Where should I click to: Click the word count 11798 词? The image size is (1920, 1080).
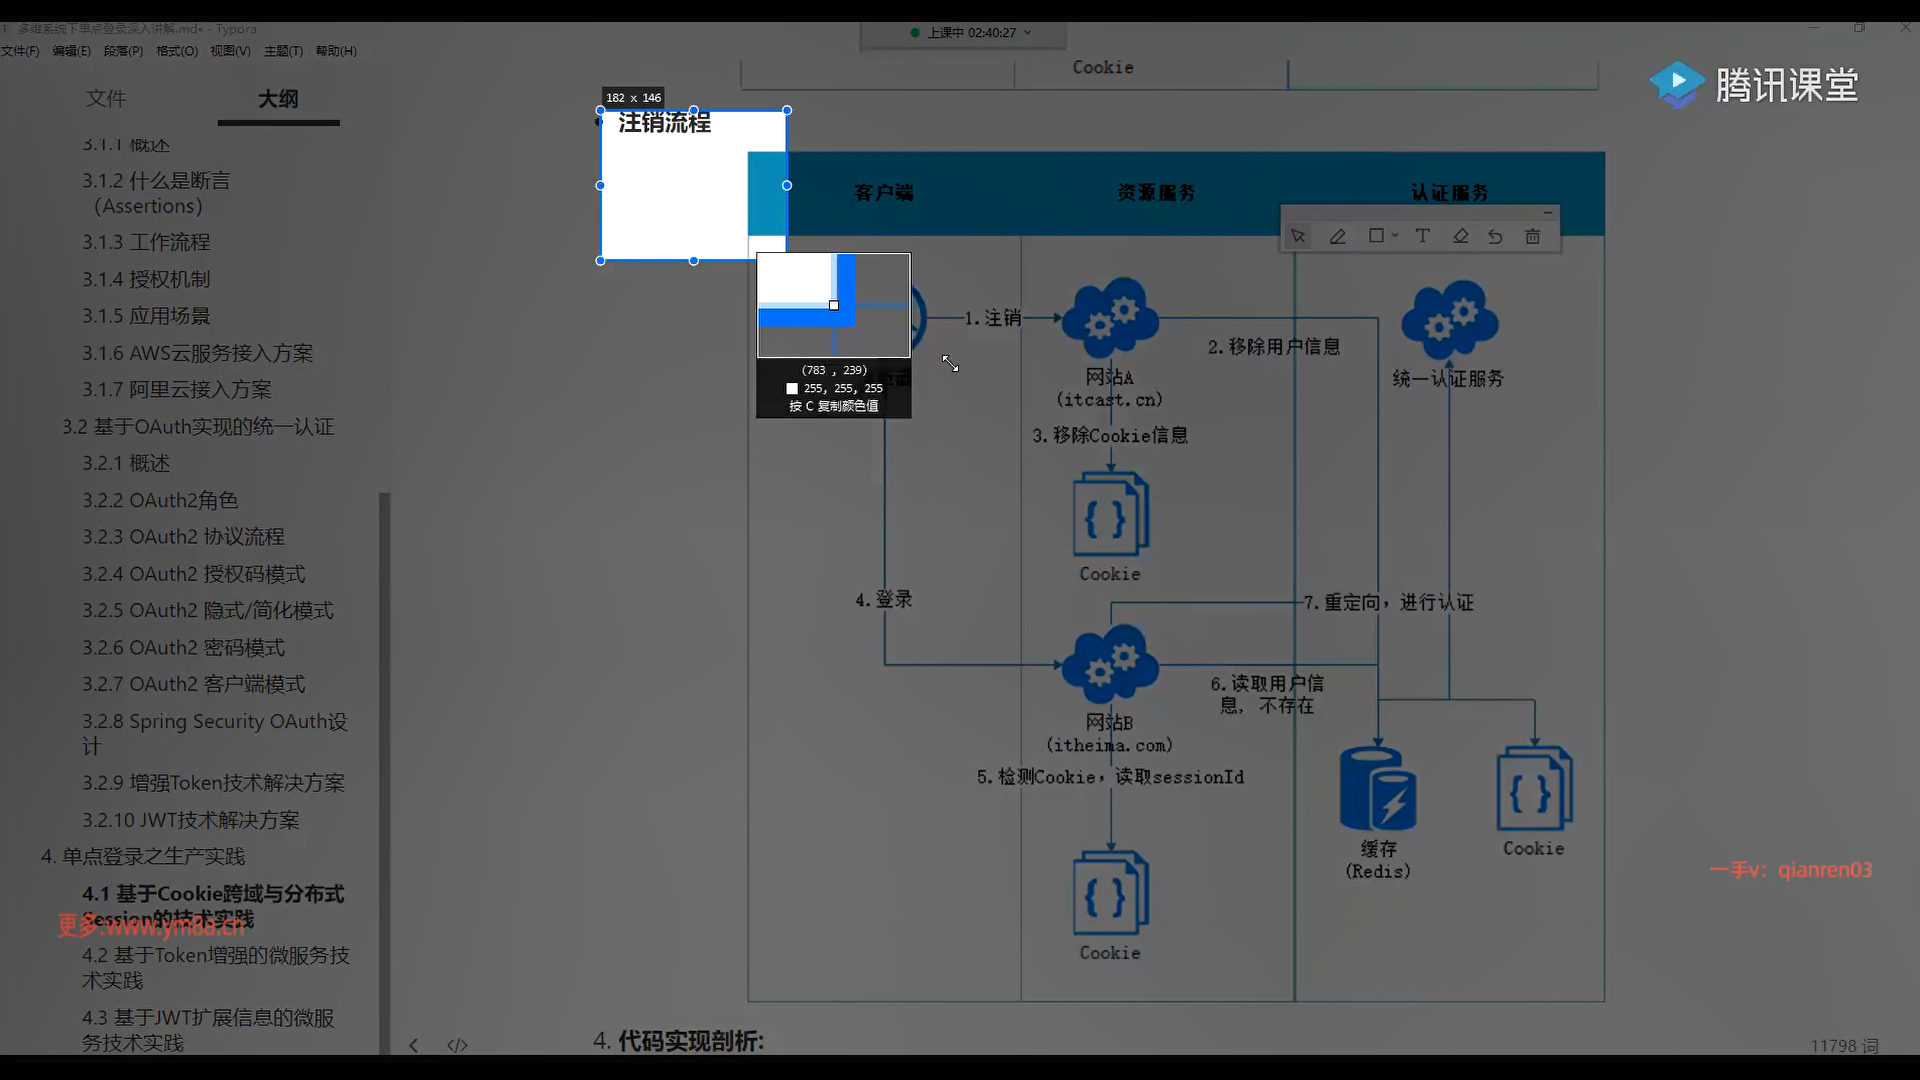pyautogui.click(x=1843, y=1045)
